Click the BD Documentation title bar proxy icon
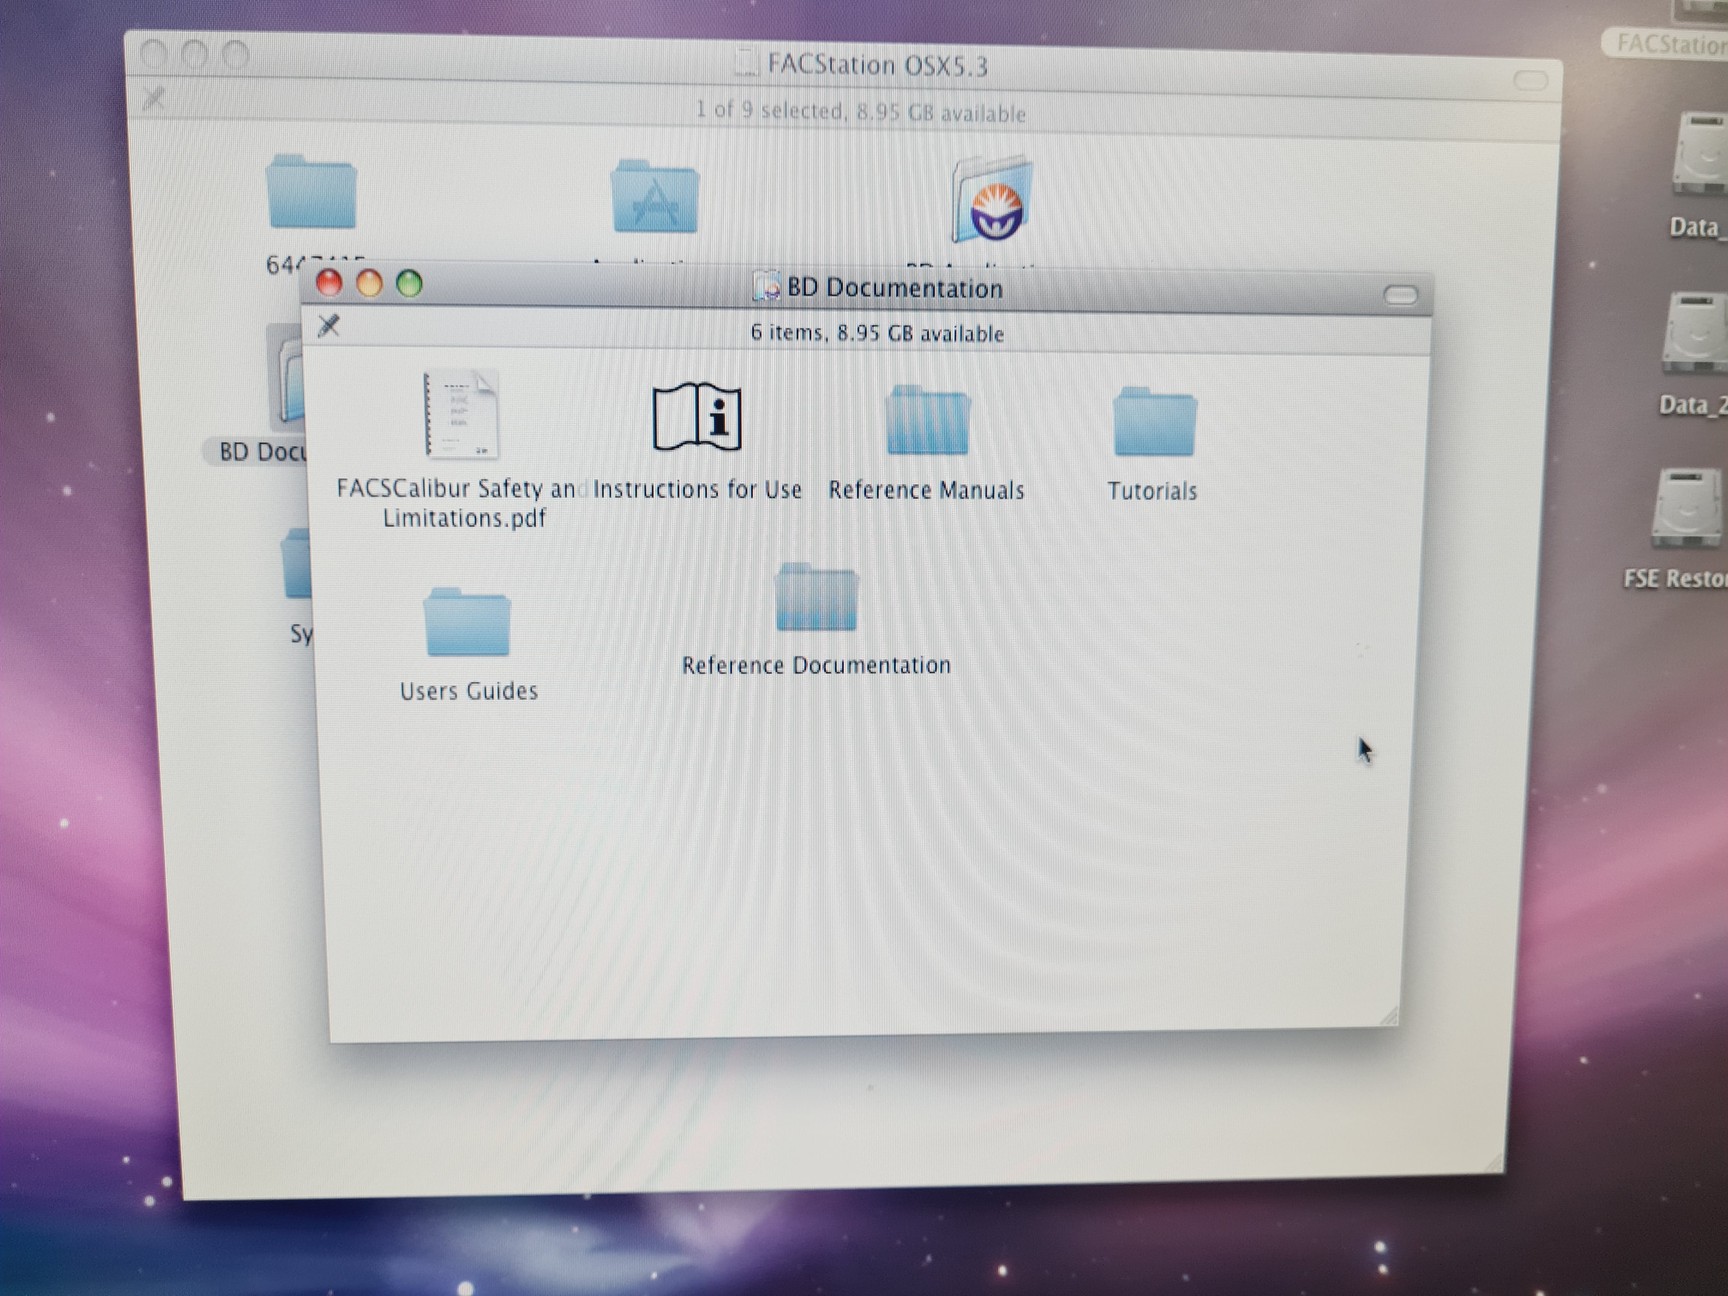 click(x=769, y=287)
